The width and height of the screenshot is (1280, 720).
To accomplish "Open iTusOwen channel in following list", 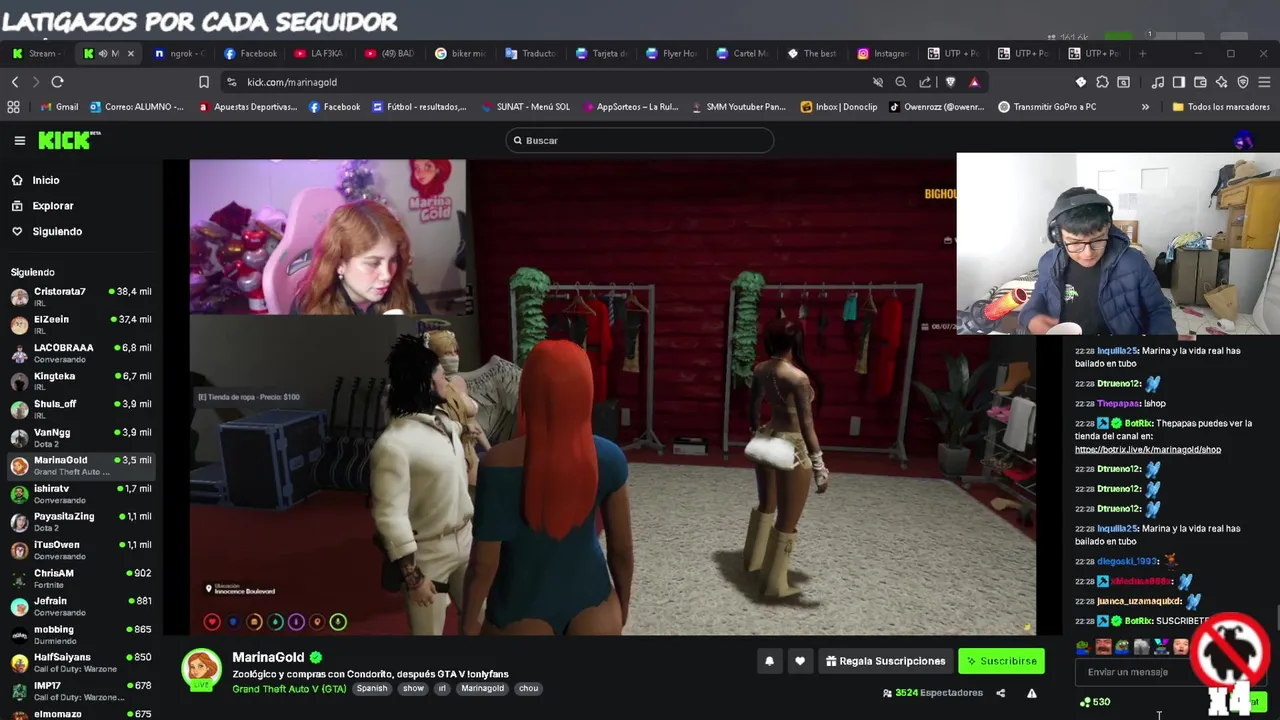I will coord(80,550).
